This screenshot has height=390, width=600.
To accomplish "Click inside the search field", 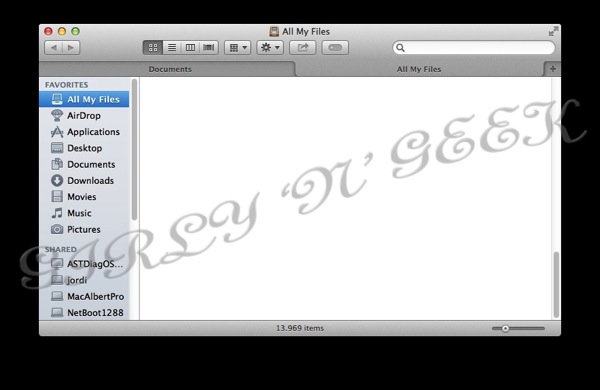I will click(x=474, y=47).
